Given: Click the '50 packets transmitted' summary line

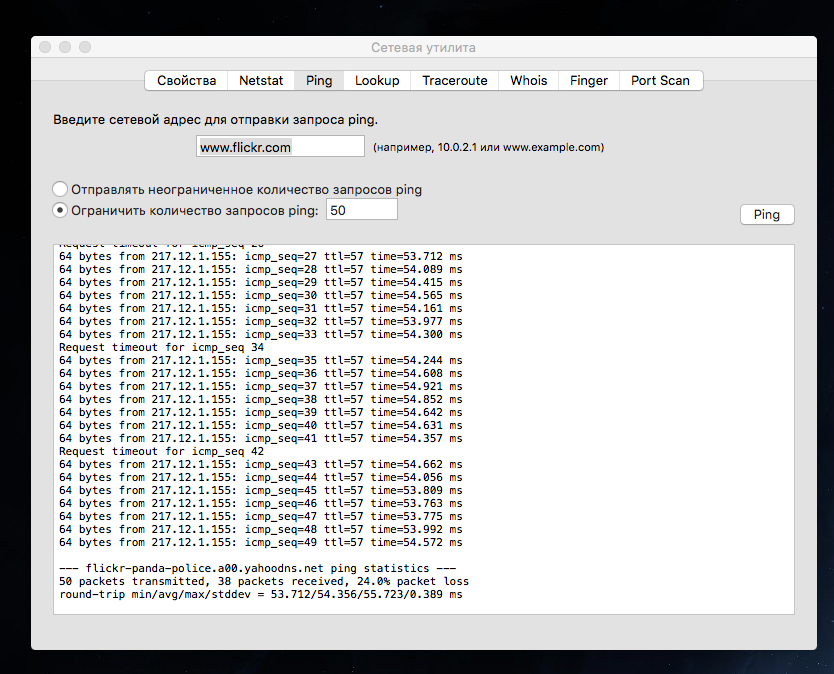Looking at the screenshot, I should point(264,581).
